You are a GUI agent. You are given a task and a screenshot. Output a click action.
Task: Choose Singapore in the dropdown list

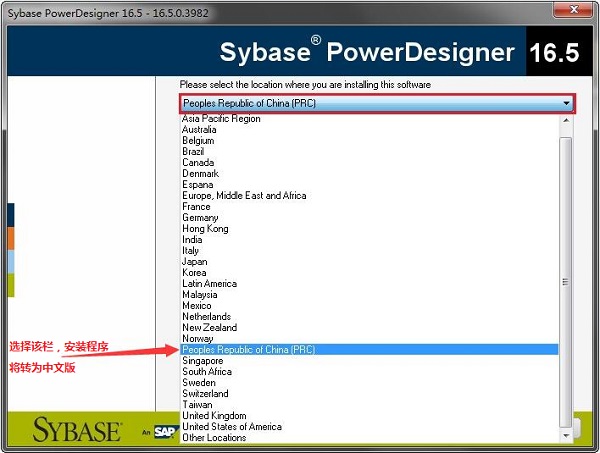click(x=202, y=361)
